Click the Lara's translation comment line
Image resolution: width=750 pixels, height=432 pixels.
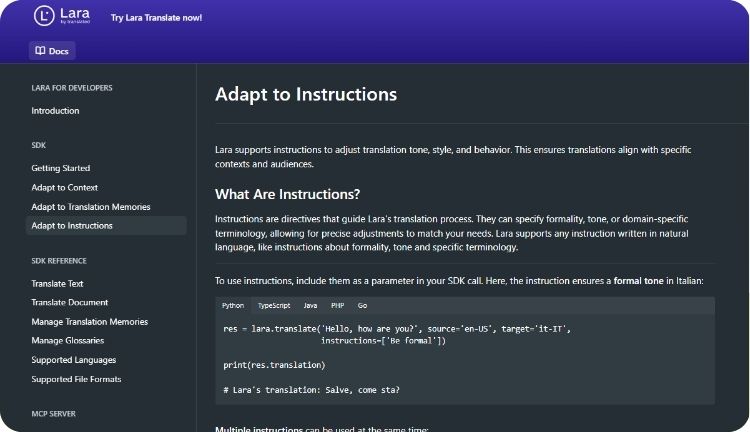pyautogui.click(x=311, y=390)
